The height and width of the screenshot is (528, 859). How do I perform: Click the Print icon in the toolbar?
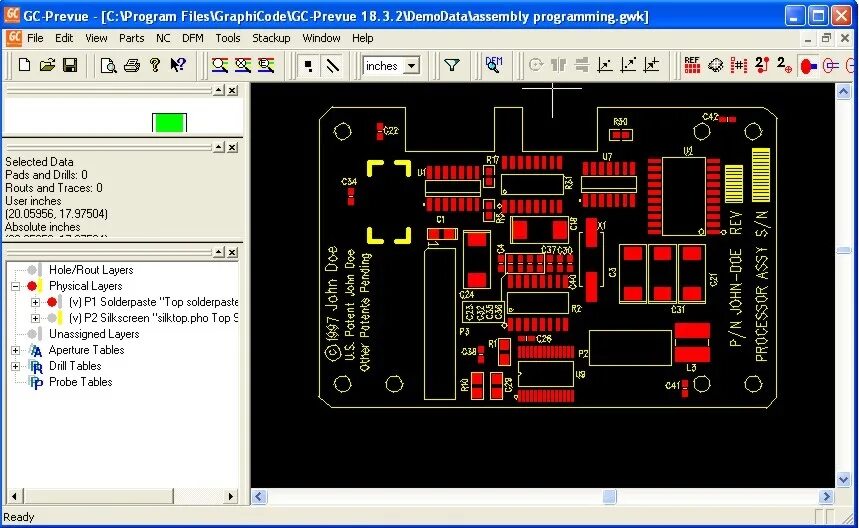click(x=131, y=65)
